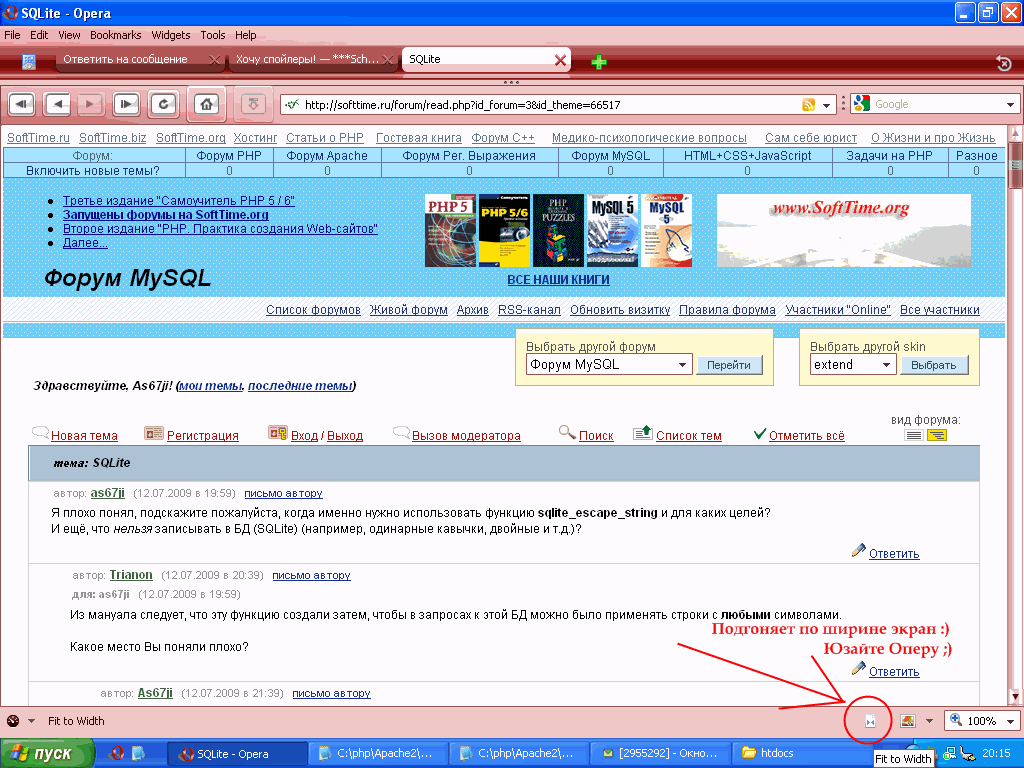Click the Wand login button in toolbar
Viewport: 1024px width, 768px height.
coord(253,104)
